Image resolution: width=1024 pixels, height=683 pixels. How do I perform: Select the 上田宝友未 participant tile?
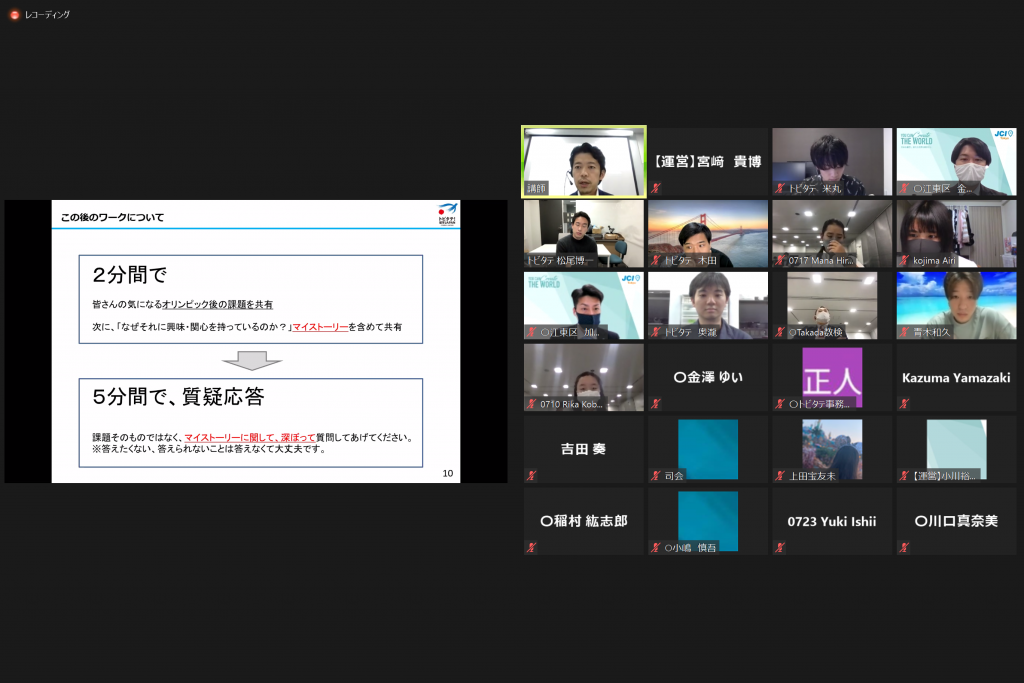(x=832, y=449)
